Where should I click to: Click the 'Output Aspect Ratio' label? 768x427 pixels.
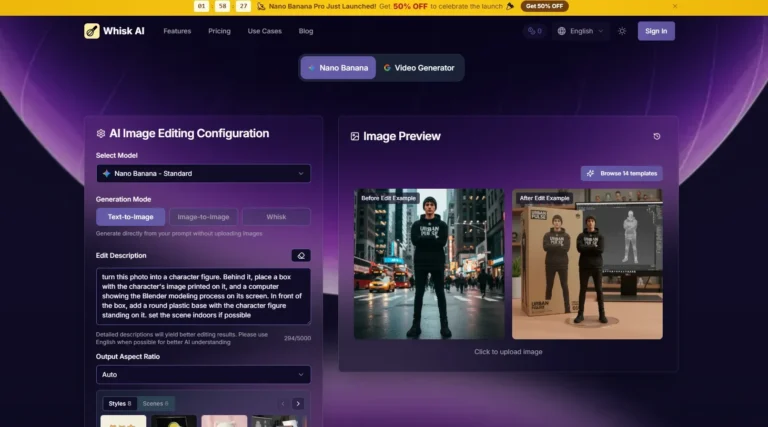click(128, 356)
